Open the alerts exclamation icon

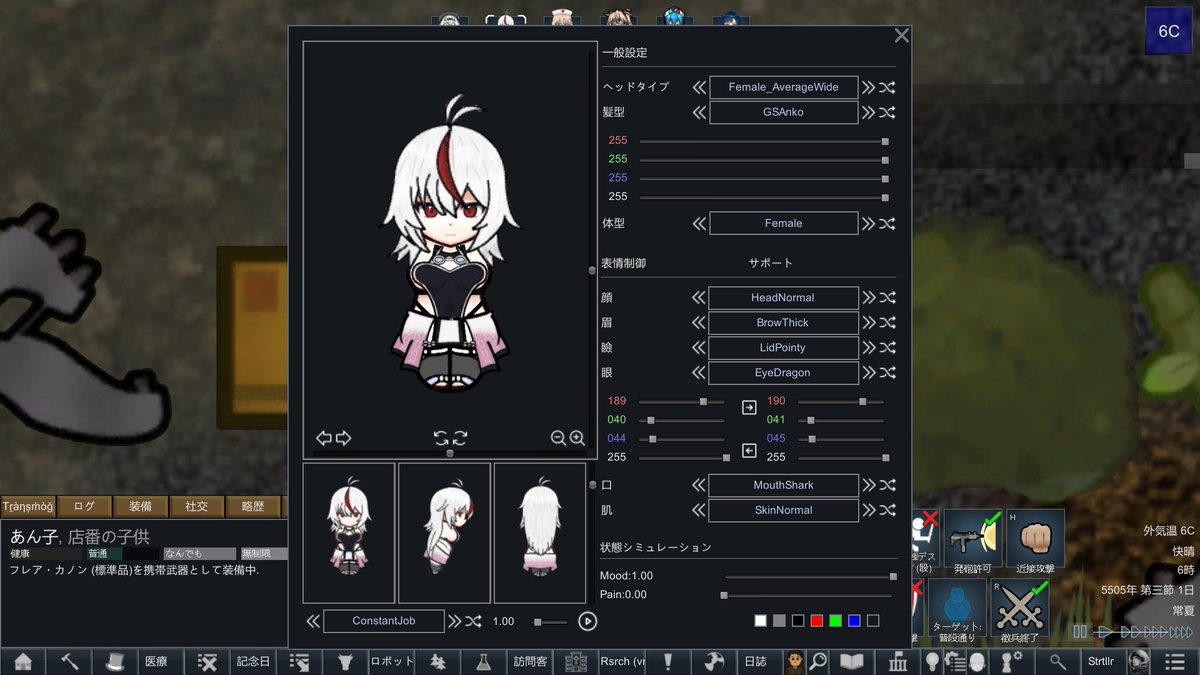pyautogui.click(x=668, y=661)
